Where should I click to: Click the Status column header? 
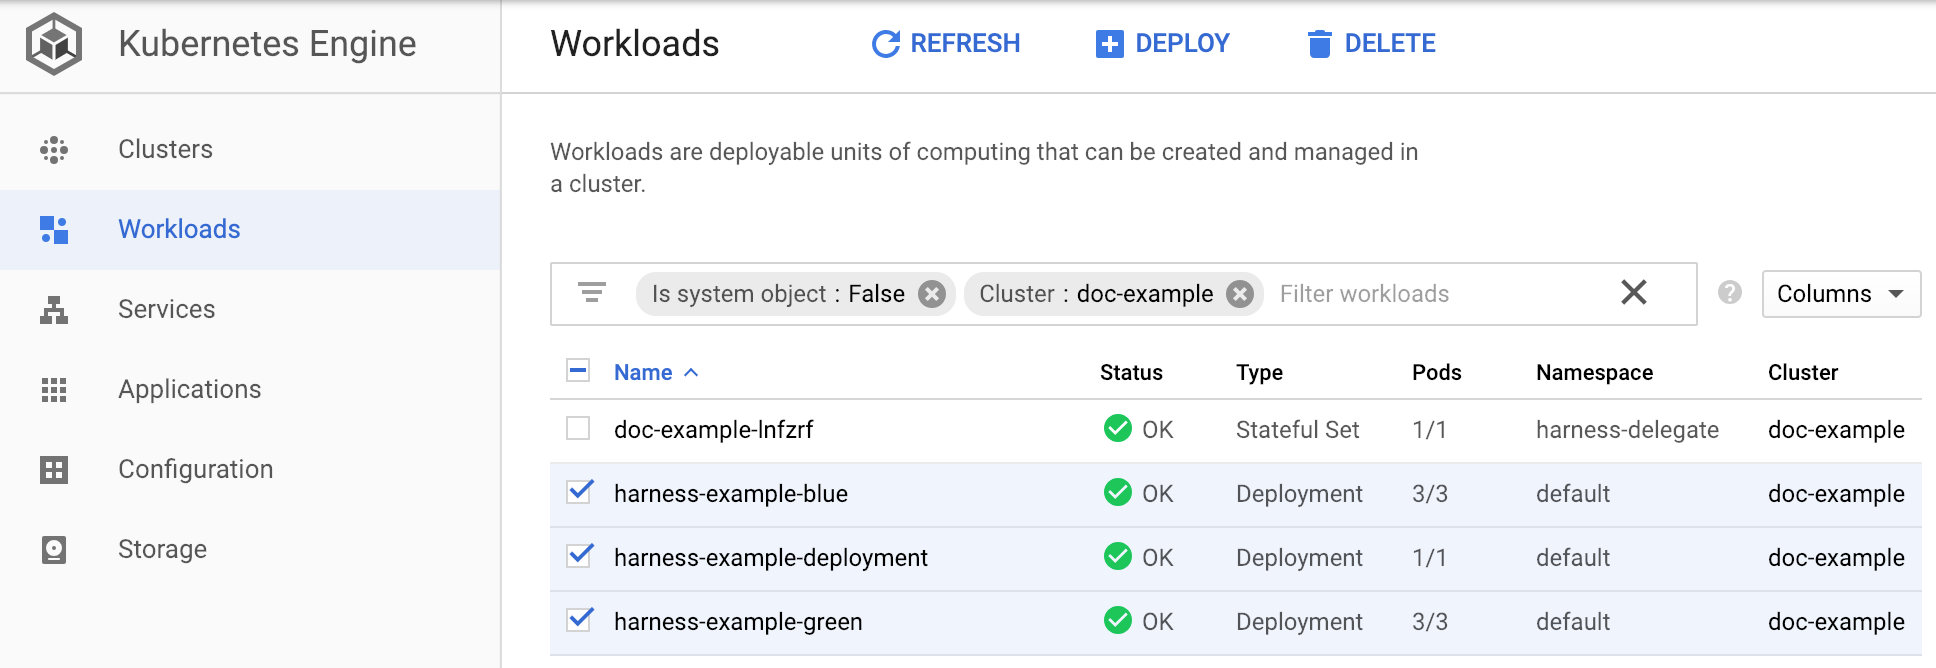[x=1131, y=373]
